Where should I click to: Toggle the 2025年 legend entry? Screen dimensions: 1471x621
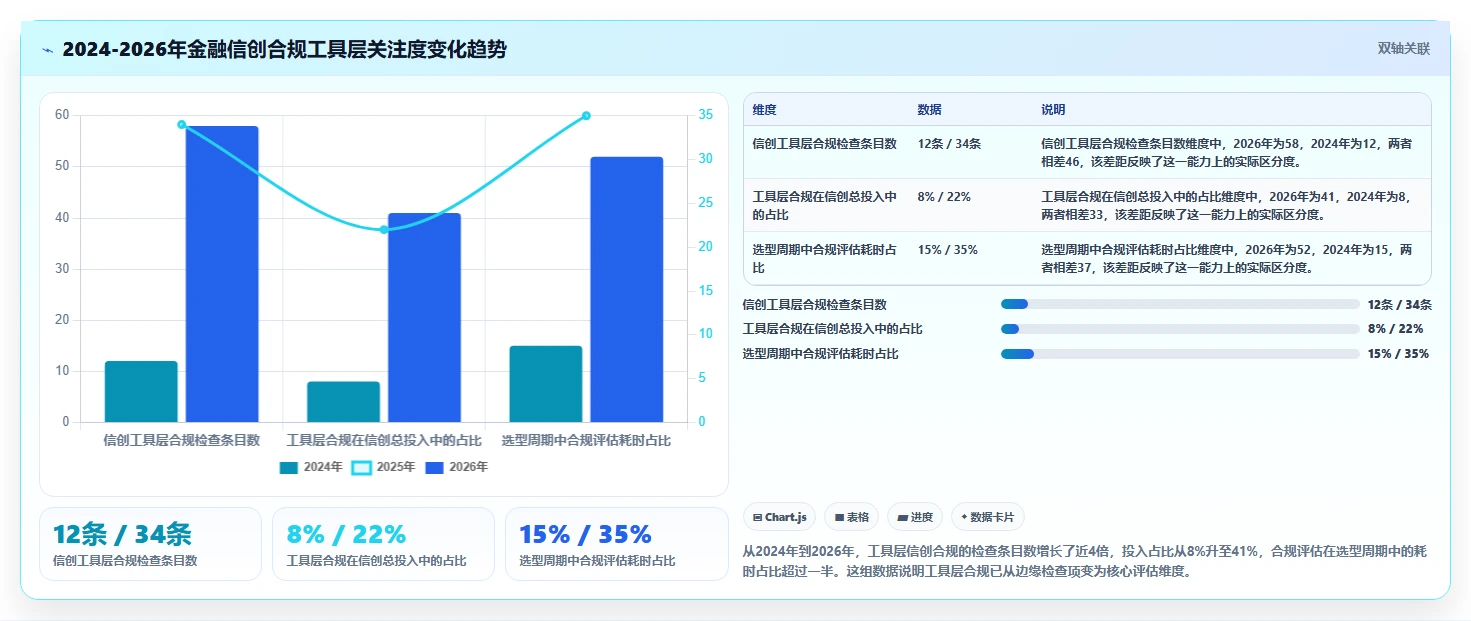383,467
